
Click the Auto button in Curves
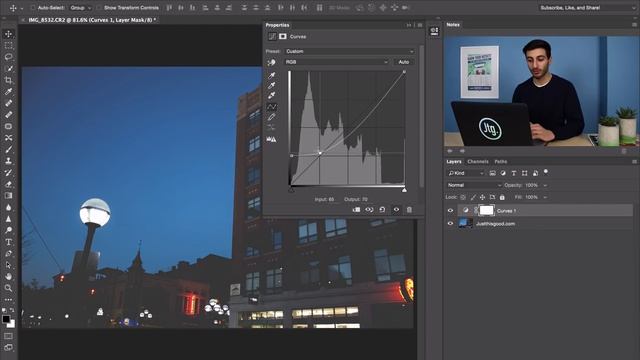point(404,62)
